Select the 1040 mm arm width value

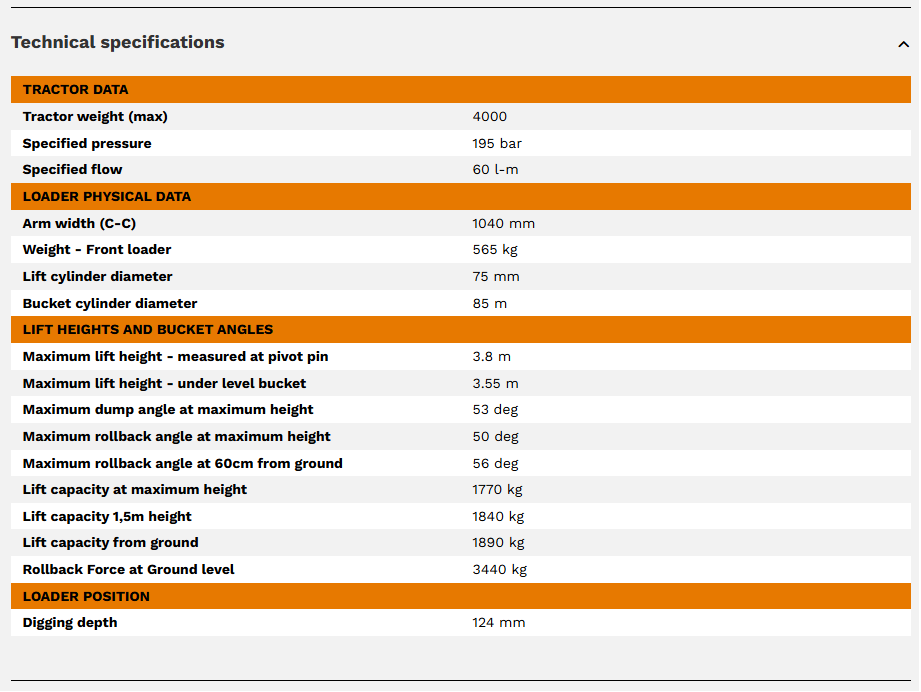pos(503,224)
